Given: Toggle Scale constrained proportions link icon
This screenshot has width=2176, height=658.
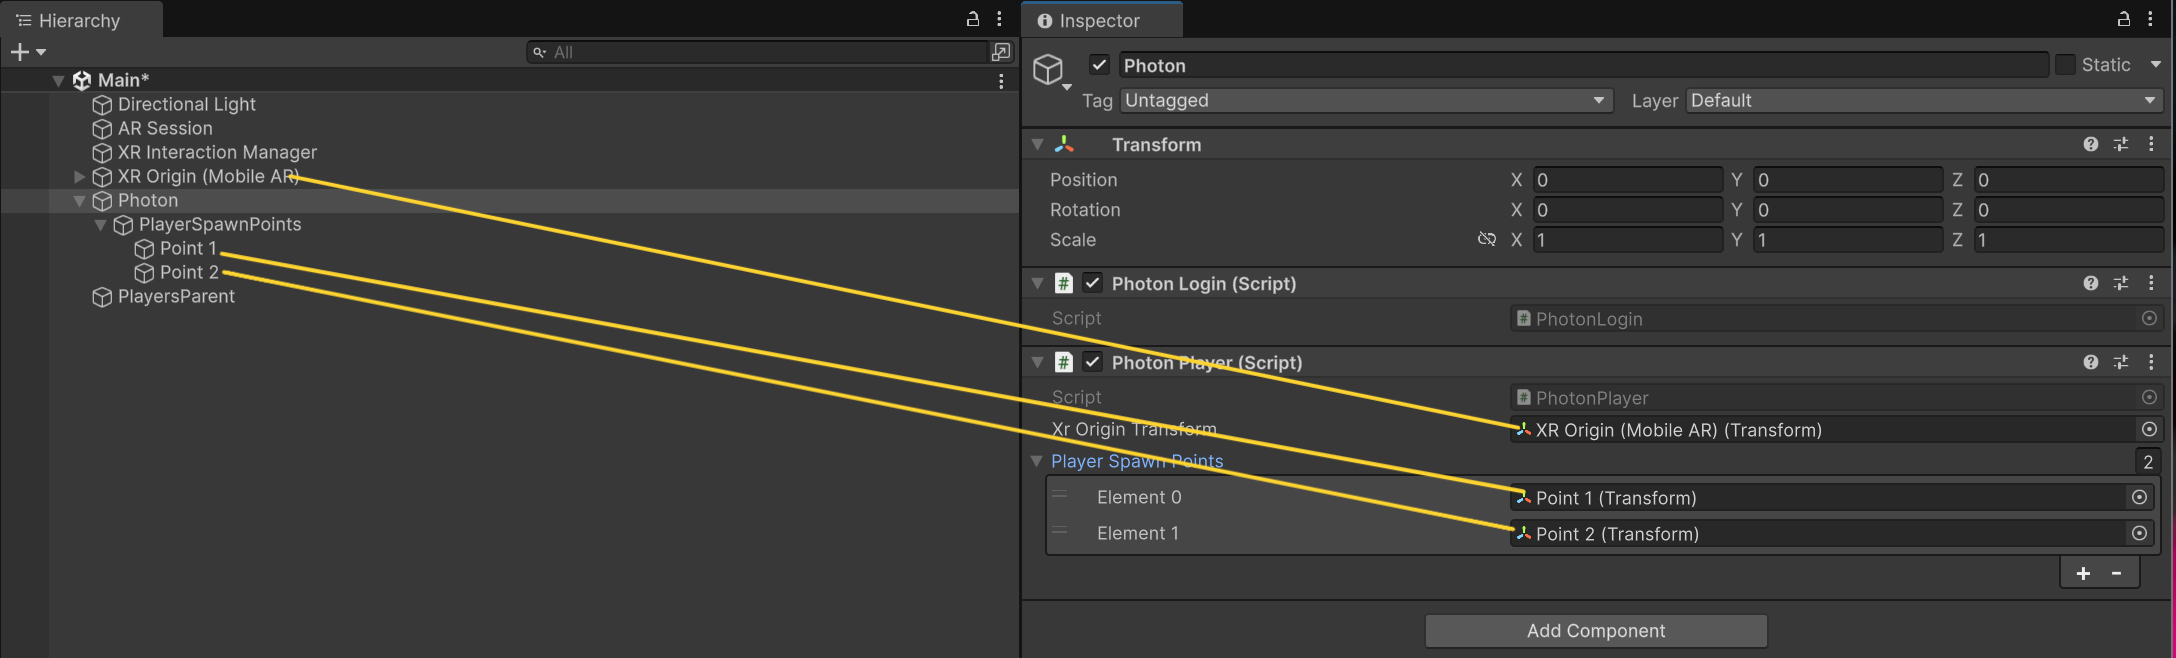Looking at the screenshot, I should [1487, 239].
